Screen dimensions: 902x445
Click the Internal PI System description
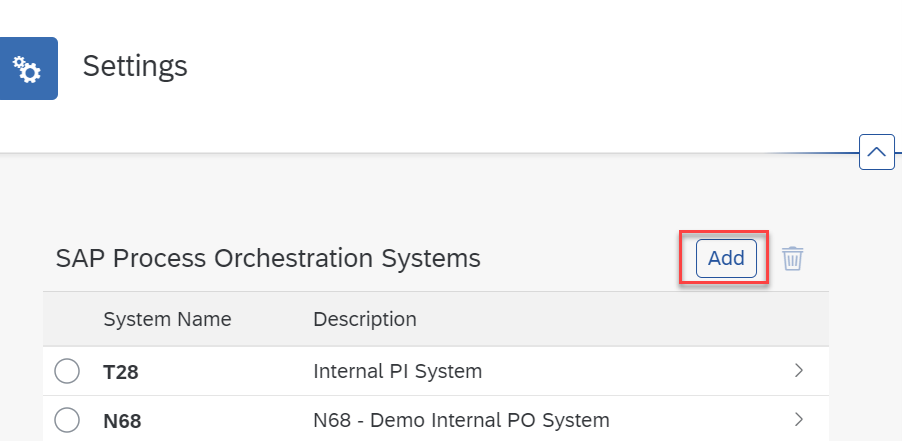398,371
